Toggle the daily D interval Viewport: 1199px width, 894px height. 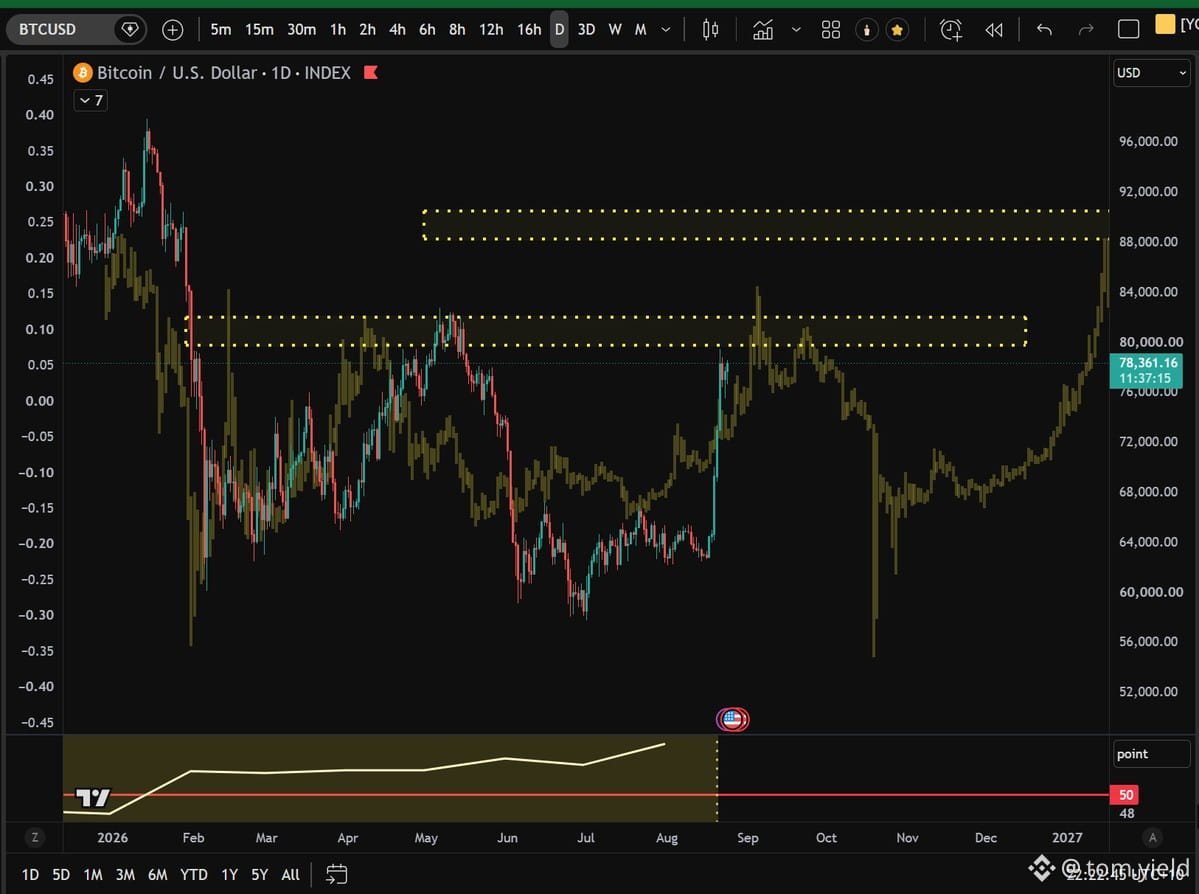point(560,29)
